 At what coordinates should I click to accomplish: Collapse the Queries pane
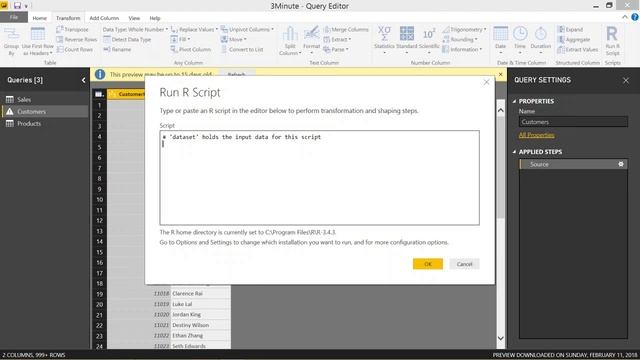tap(83, 80)
